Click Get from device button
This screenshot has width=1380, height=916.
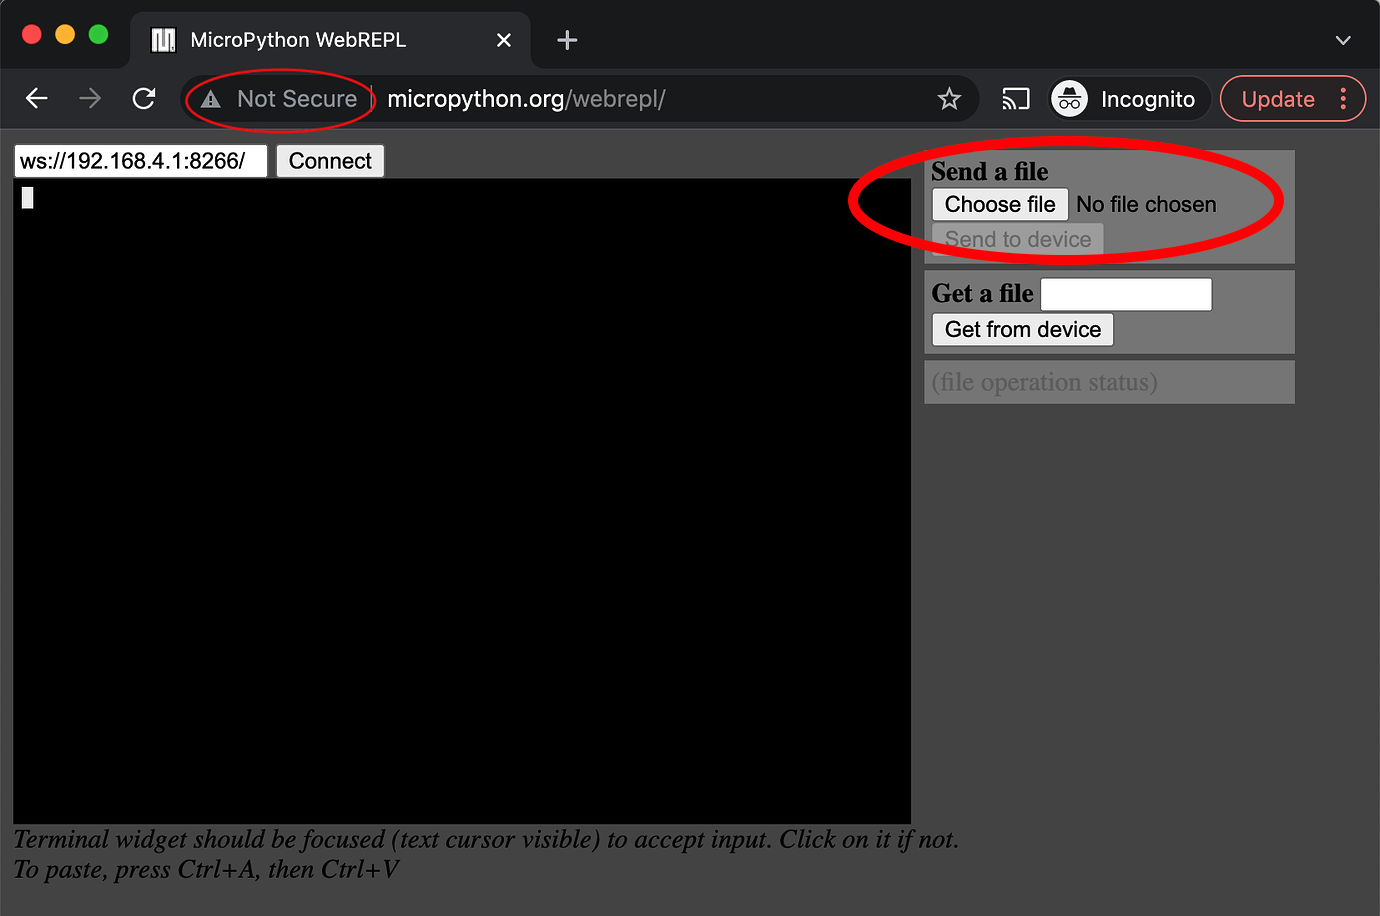(1022, 330)
